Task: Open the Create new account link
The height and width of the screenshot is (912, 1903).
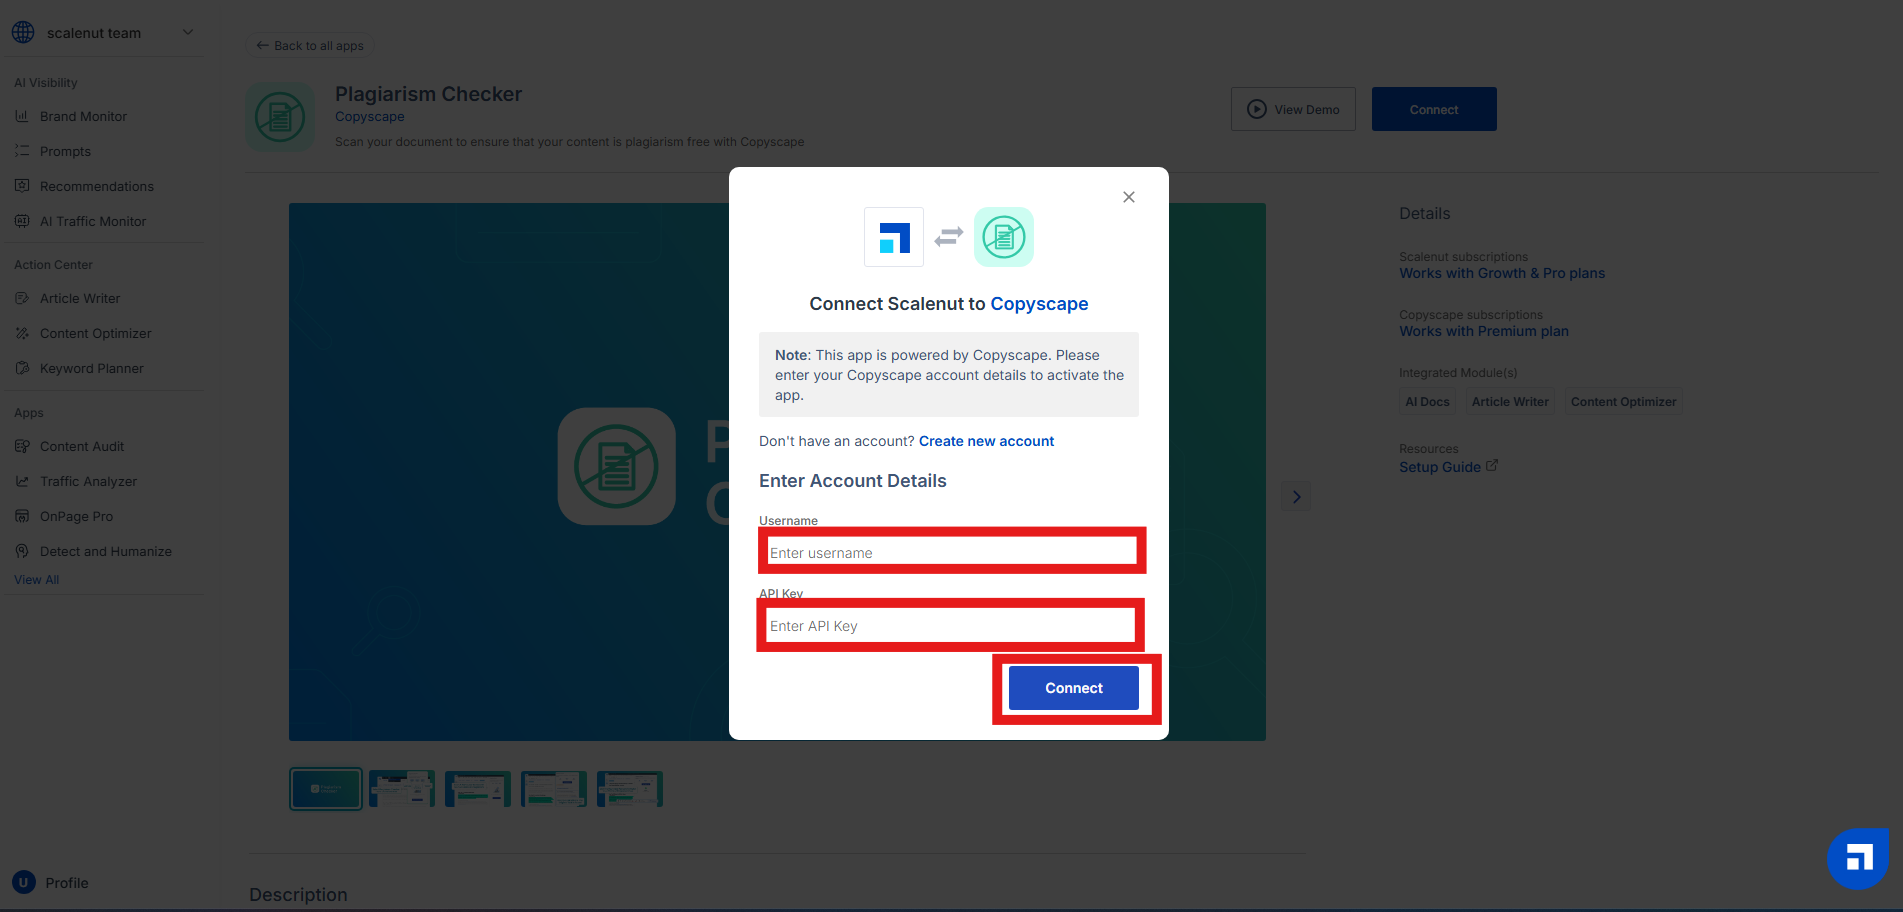Action: tap(986, 441)
